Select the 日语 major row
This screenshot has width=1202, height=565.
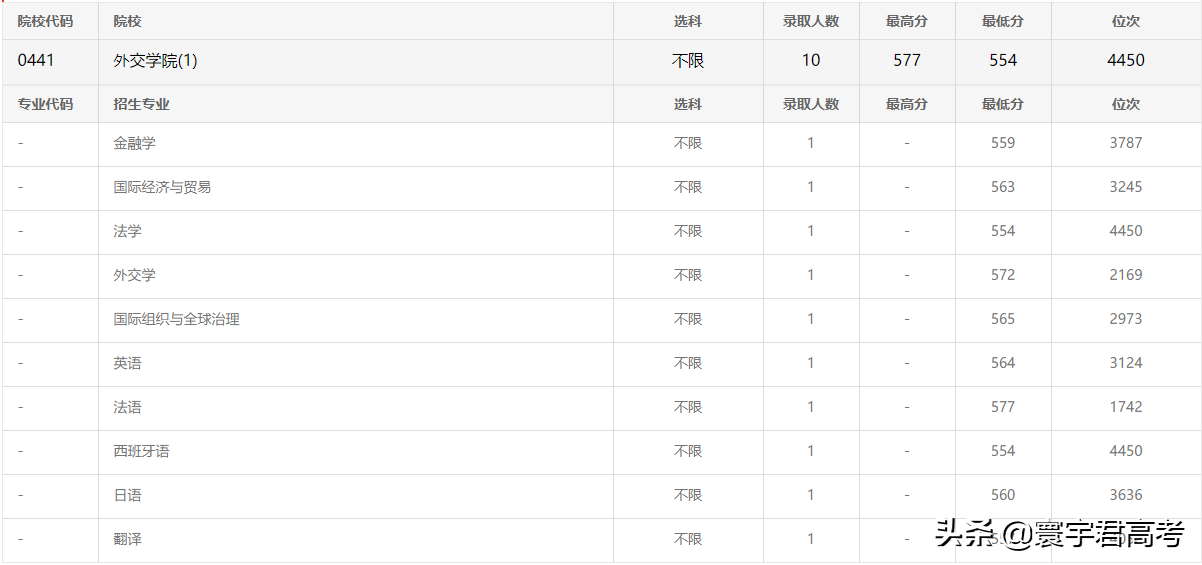click(127, 495)
